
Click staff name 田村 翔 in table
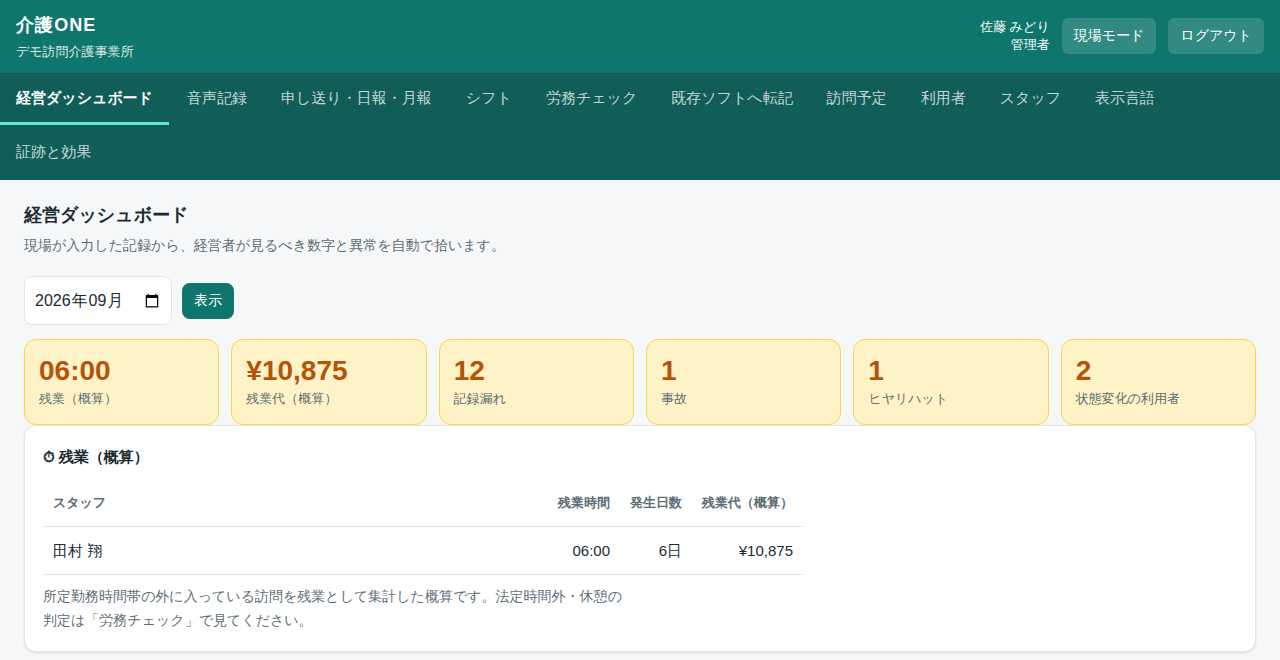tap(78, 551)
